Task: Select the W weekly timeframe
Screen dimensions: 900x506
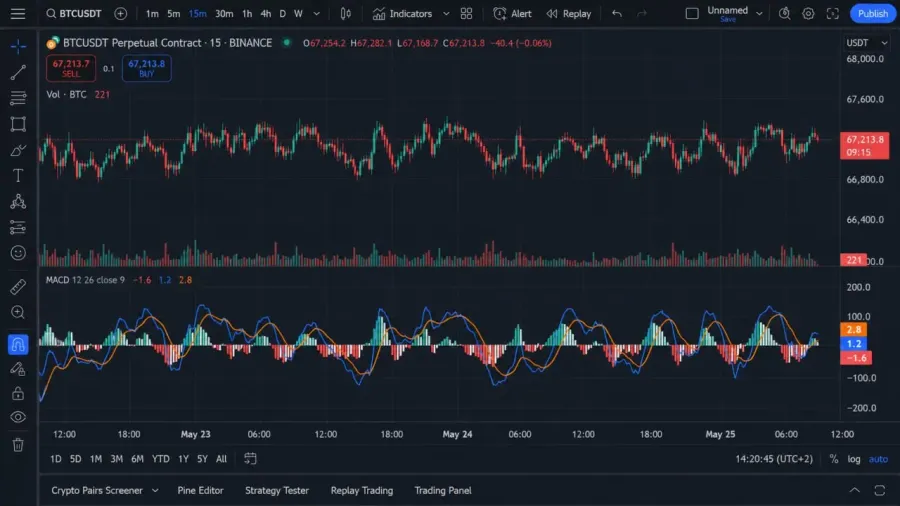Action: pyautogui.click(x=298, y=13)
